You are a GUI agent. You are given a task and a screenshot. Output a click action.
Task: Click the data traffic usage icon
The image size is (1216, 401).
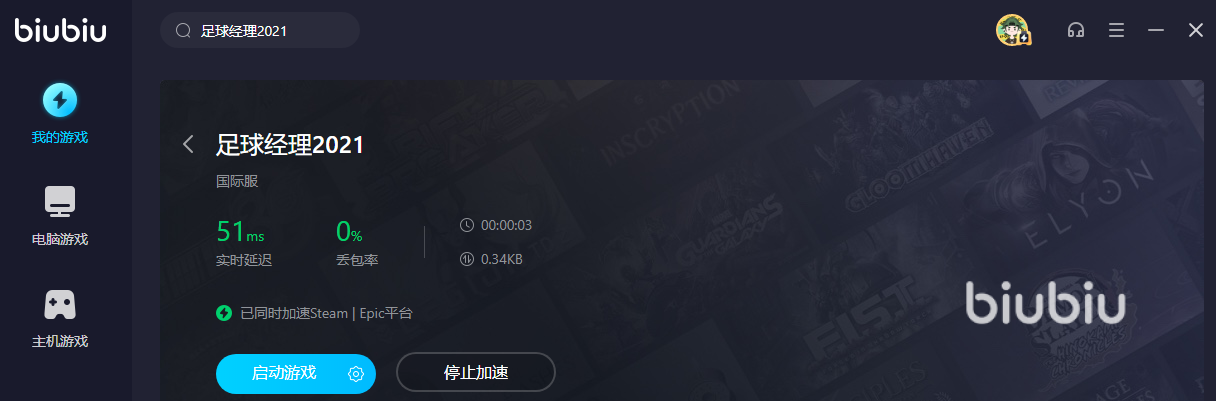pyautogui.click(x=466, y=260)
